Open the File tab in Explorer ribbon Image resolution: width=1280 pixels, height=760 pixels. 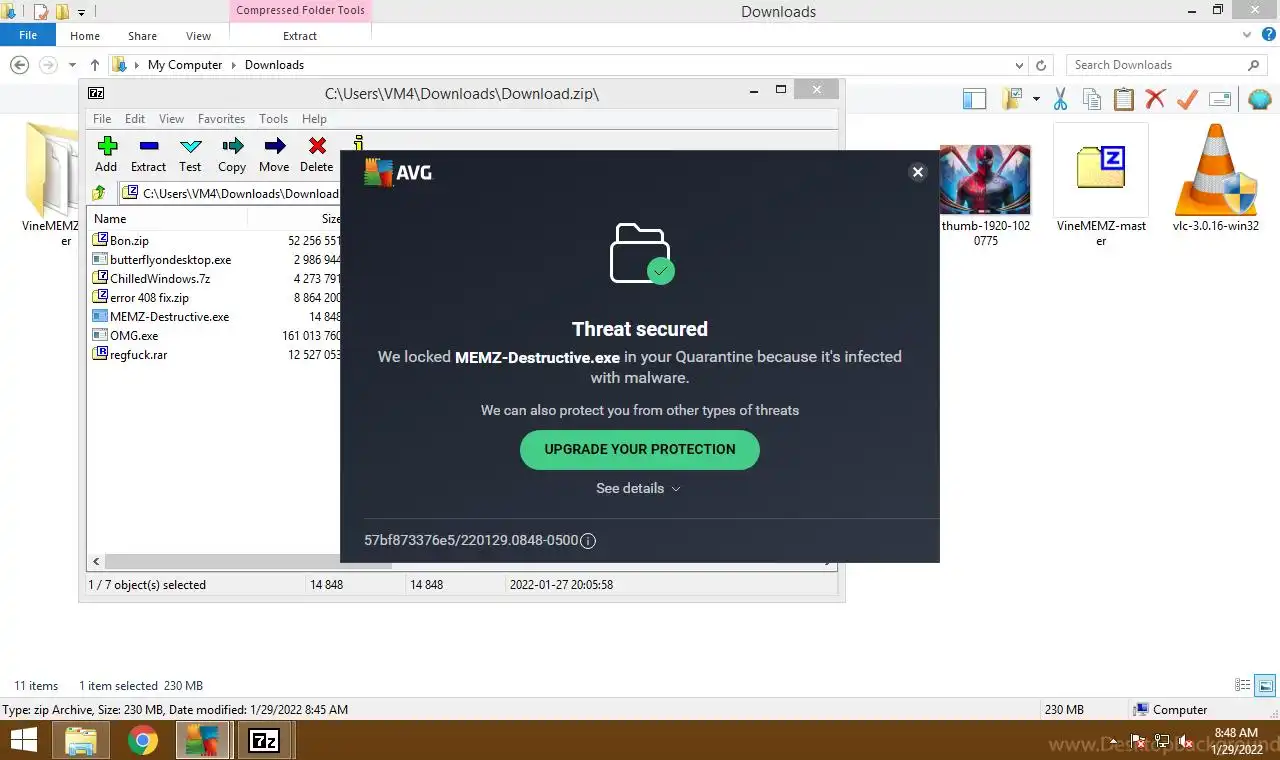tap(28, 35)
